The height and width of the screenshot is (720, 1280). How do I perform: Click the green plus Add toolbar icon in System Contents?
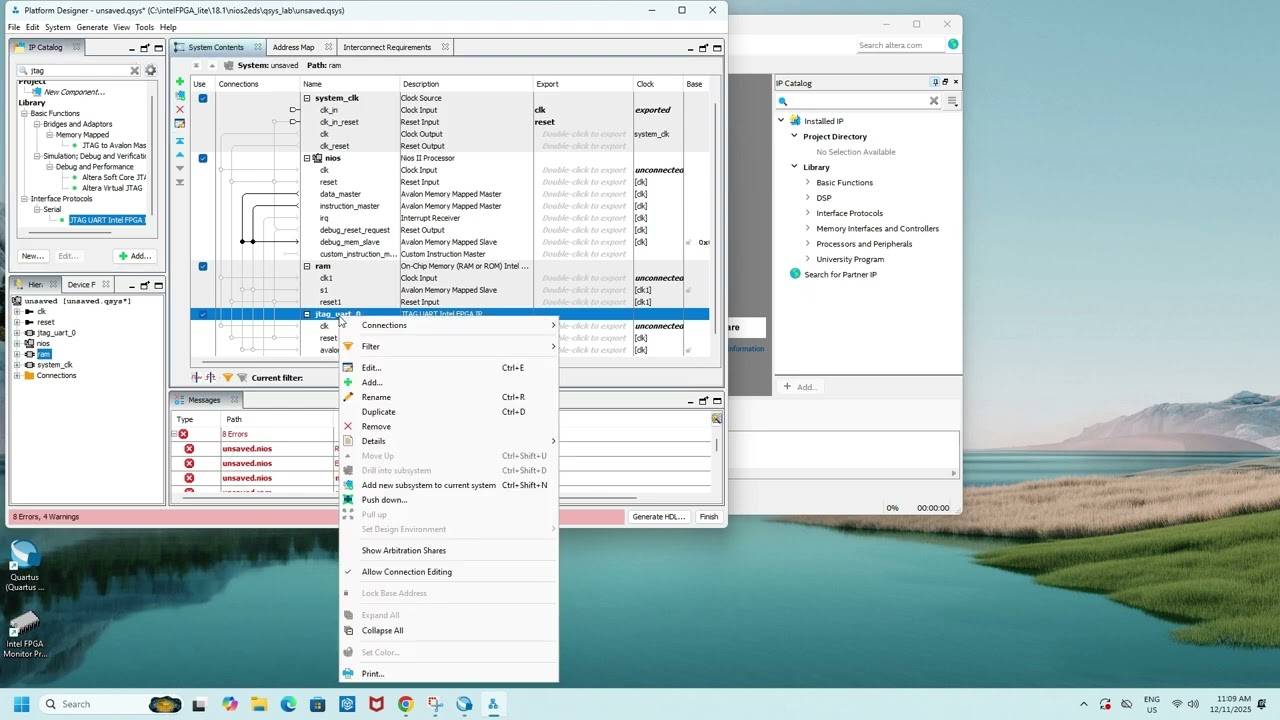pyautogui.click(x=180, y=82)
